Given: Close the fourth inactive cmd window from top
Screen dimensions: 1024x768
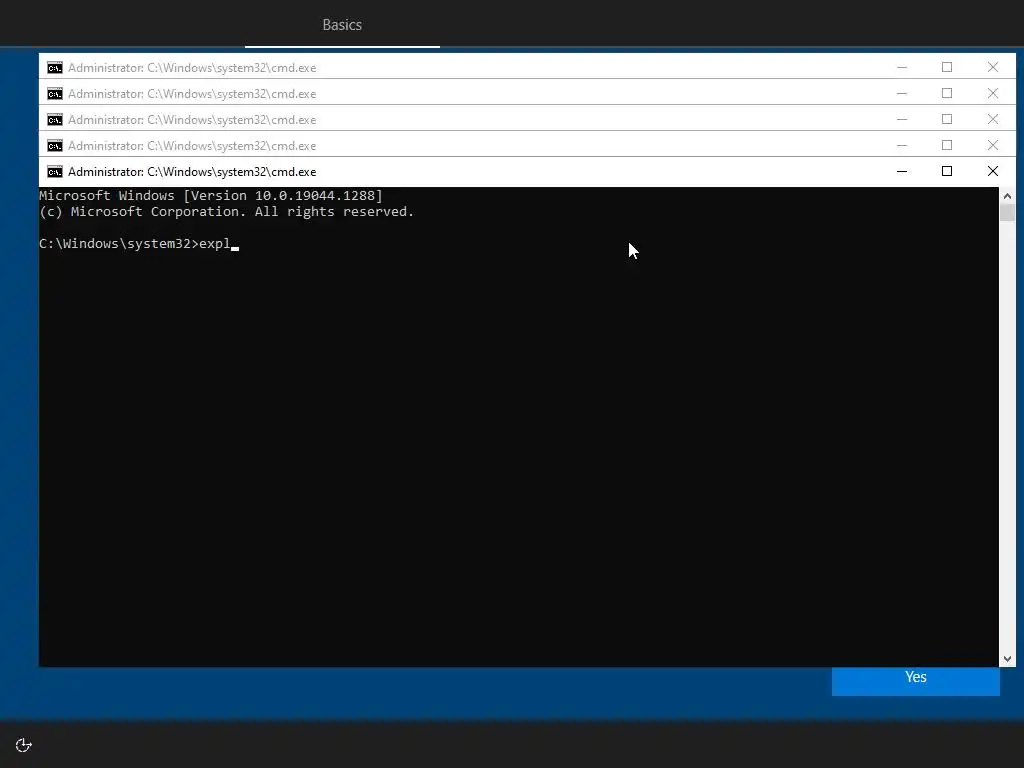Looking at the screenshot, I should pos(993,145).
